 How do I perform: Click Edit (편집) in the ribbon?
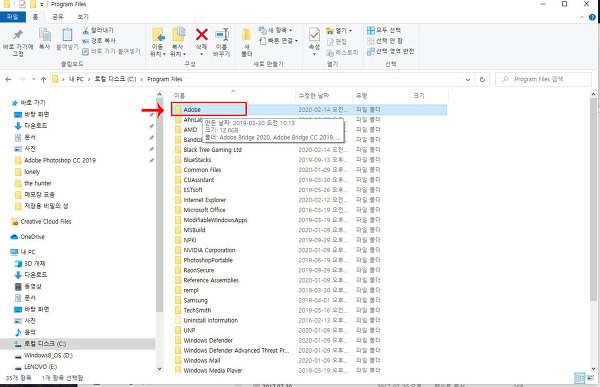[337, 41]
